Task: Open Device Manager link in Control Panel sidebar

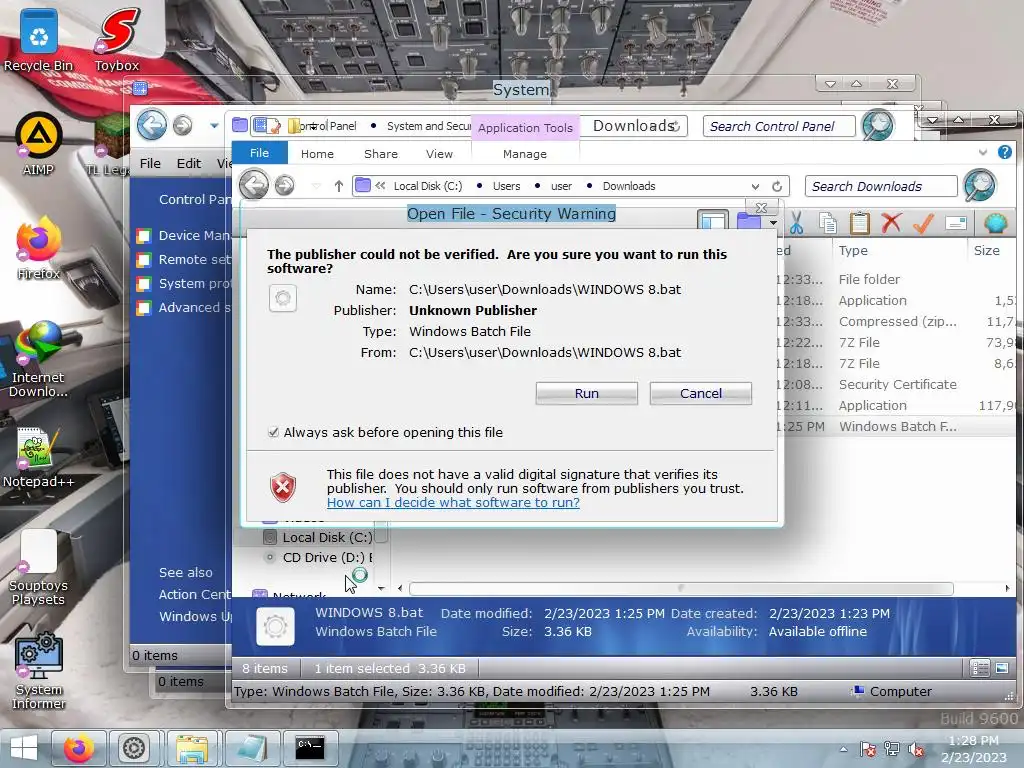Action: (x=194, y=235)
